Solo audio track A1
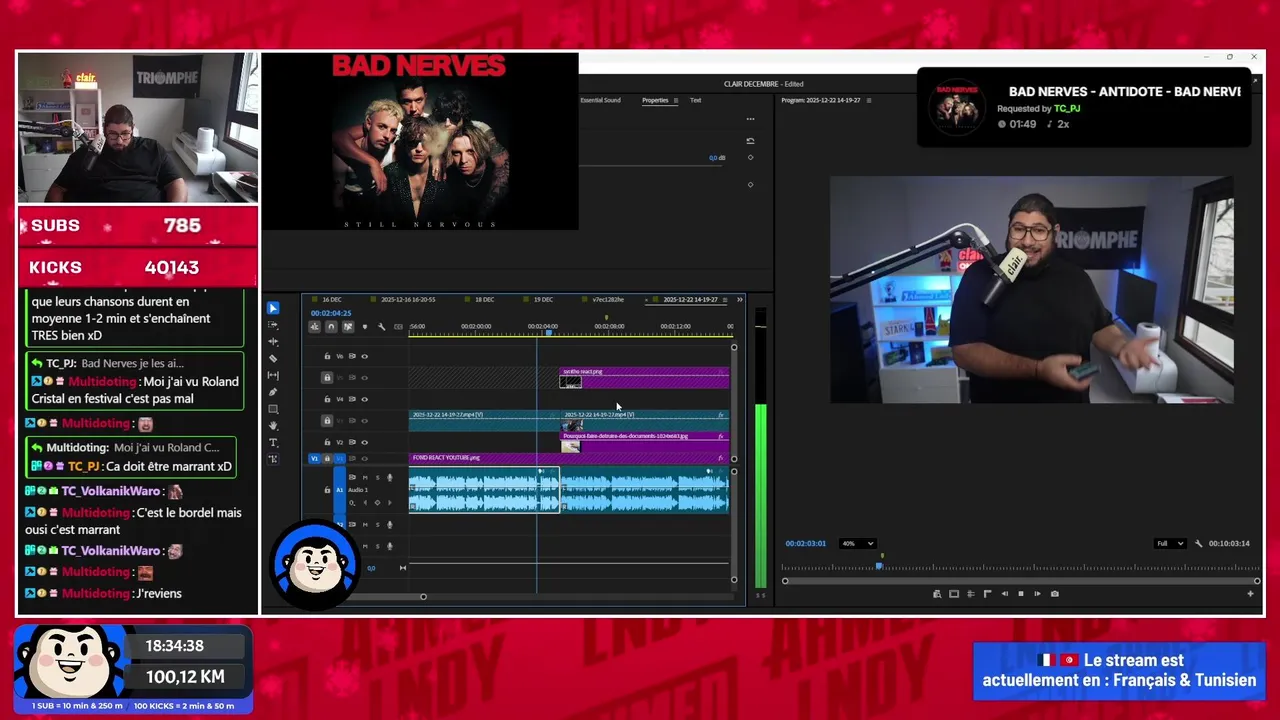This screenshot has height=720, width=1280. [x=377, y=478]
